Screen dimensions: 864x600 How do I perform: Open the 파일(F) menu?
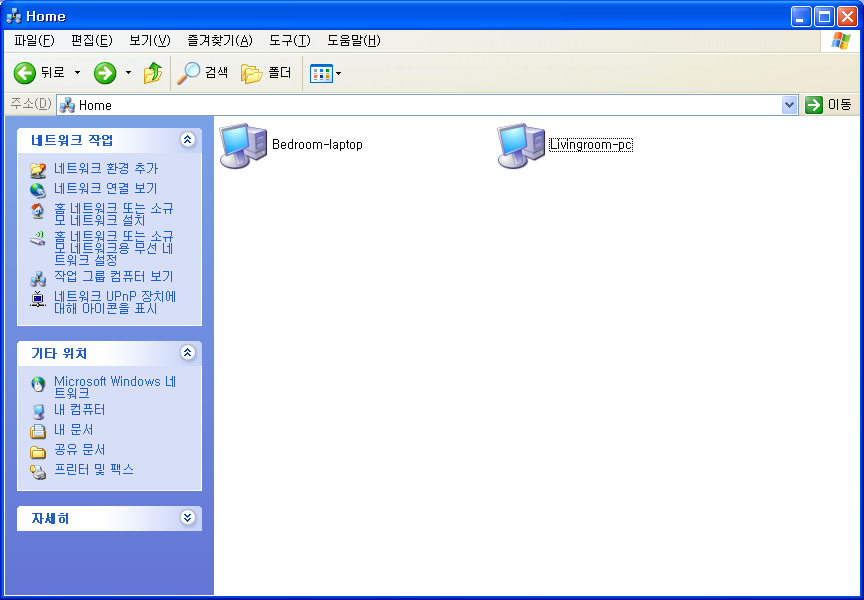coord(35,41)
